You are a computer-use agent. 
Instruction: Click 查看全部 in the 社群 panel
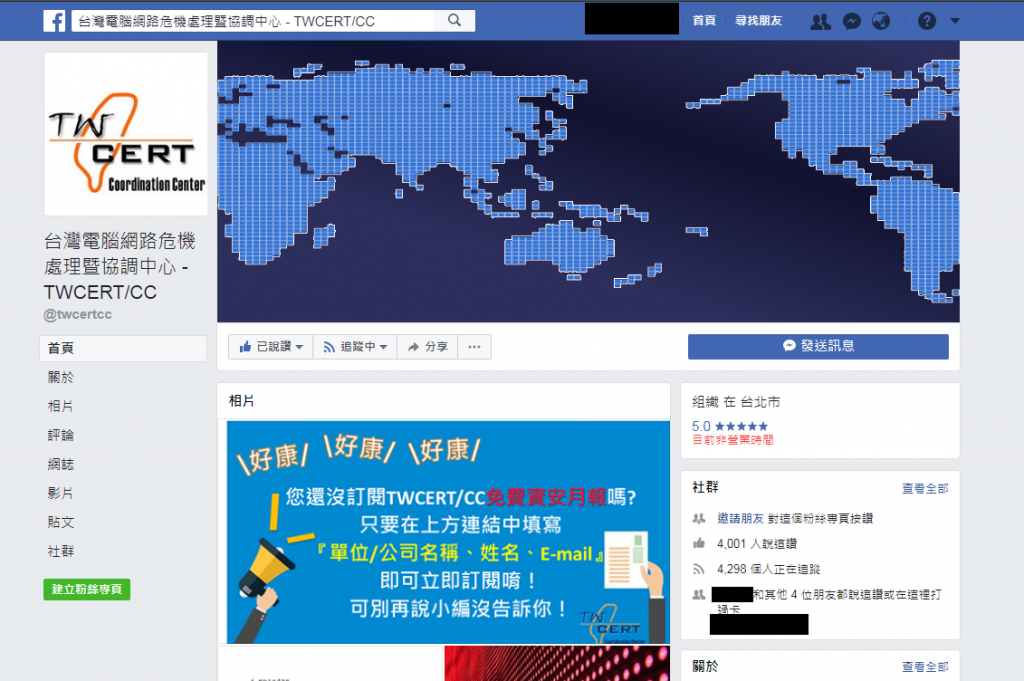tap(925, 488)
